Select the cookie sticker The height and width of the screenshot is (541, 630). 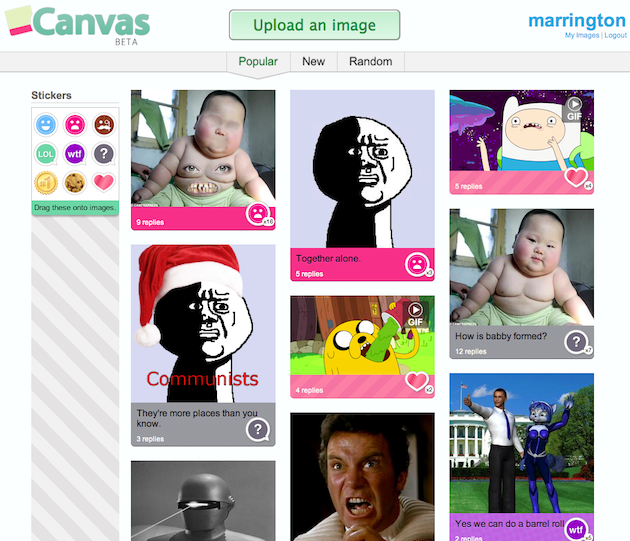(x=75, y=183)
